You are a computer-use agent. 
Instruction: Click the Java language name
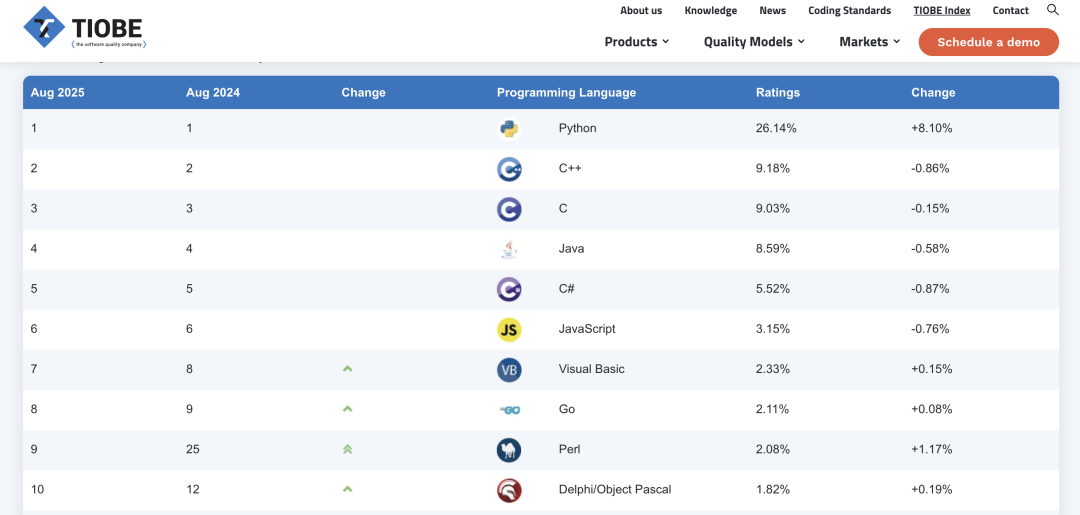coord(571,249)
